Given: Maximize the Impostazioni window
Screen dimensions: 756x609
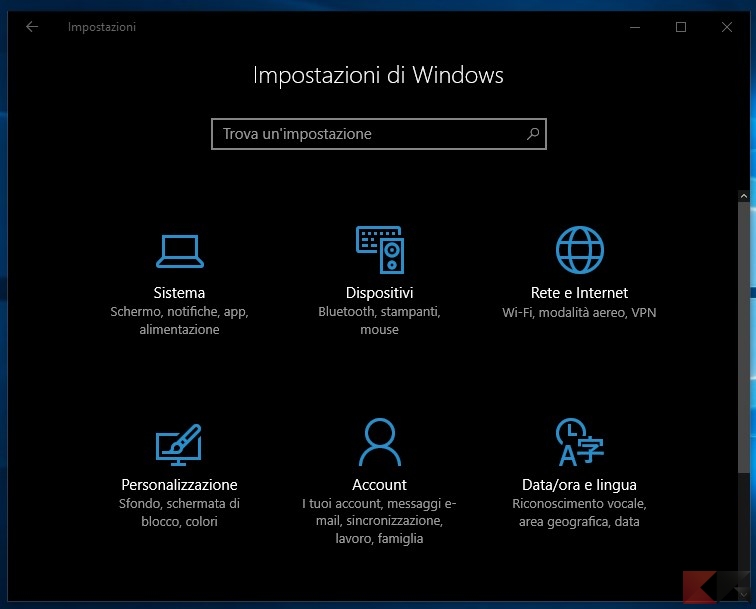Looking at the screenshot, I should pos(681,27).
